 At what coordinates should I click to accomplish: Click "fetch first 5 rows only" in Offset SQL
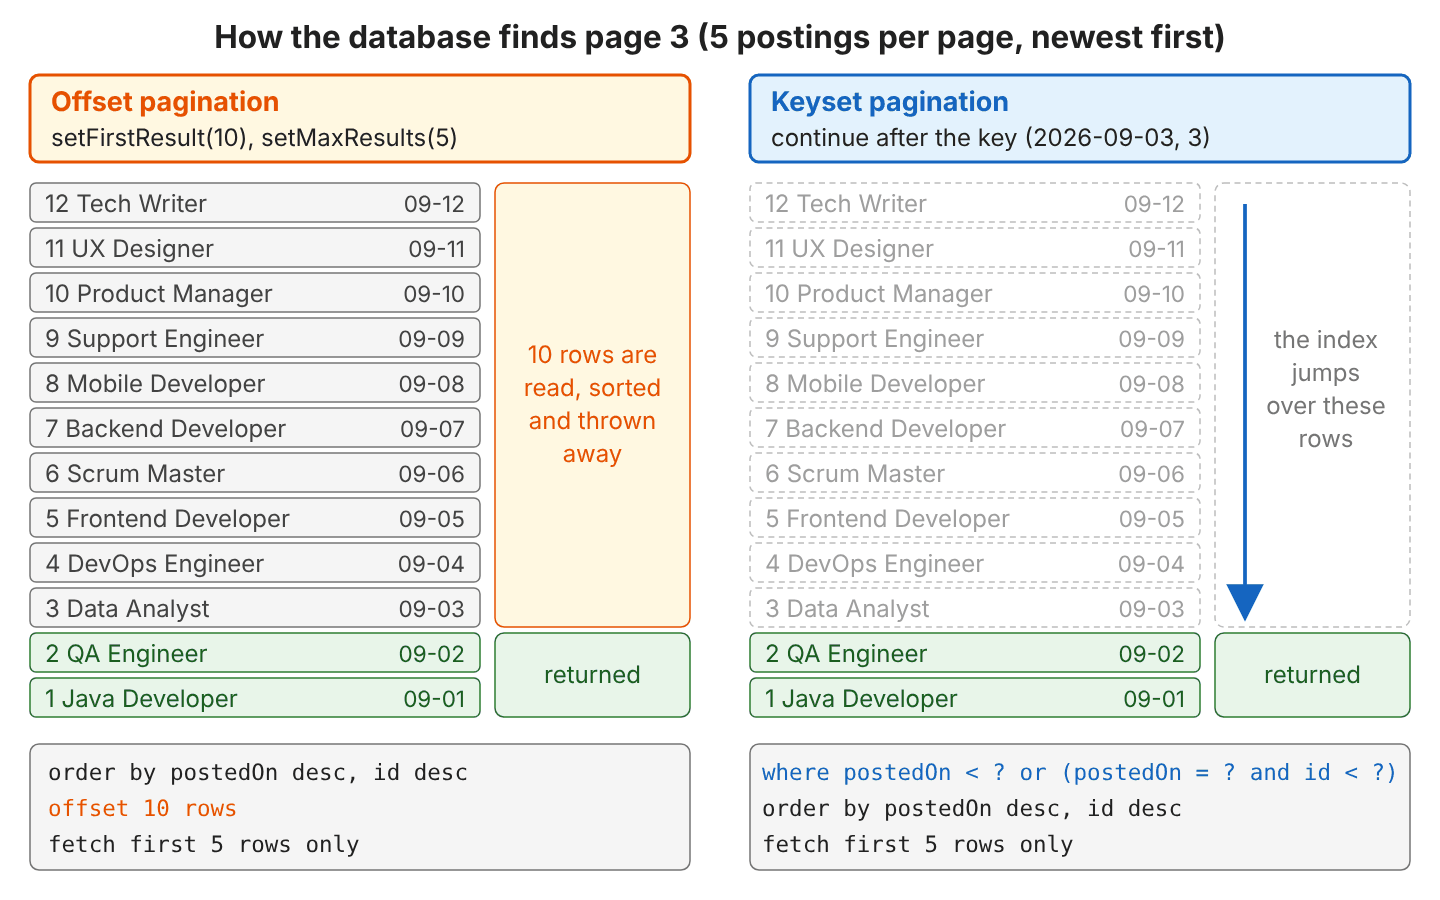204,844
